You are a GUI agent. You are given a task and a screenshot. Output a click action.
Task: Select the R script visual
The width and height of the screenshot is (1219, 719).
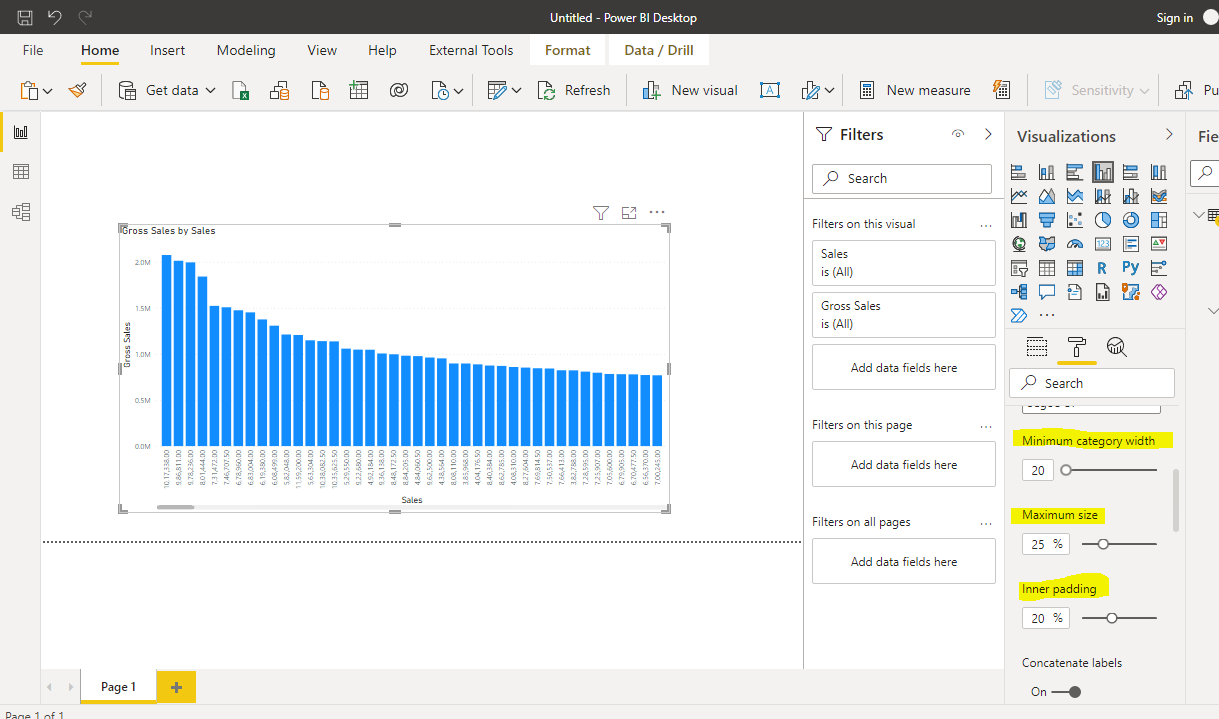(x=1102, y=267)
